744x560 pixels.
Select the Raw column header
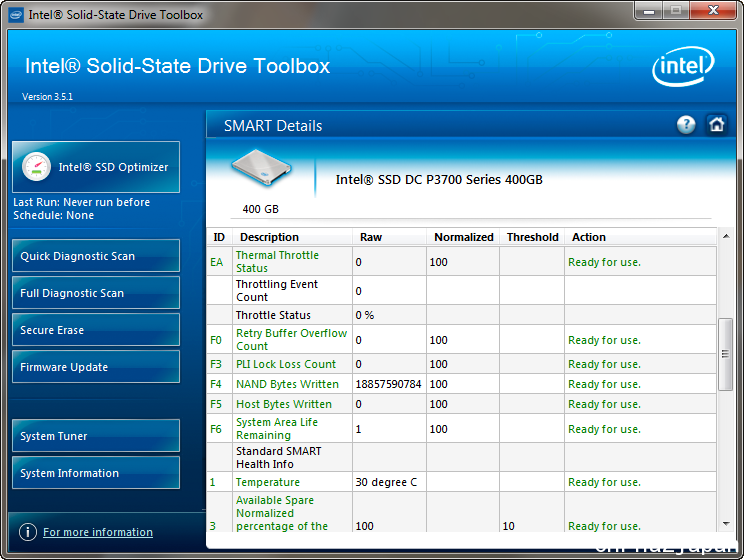[x=389, y=237]
